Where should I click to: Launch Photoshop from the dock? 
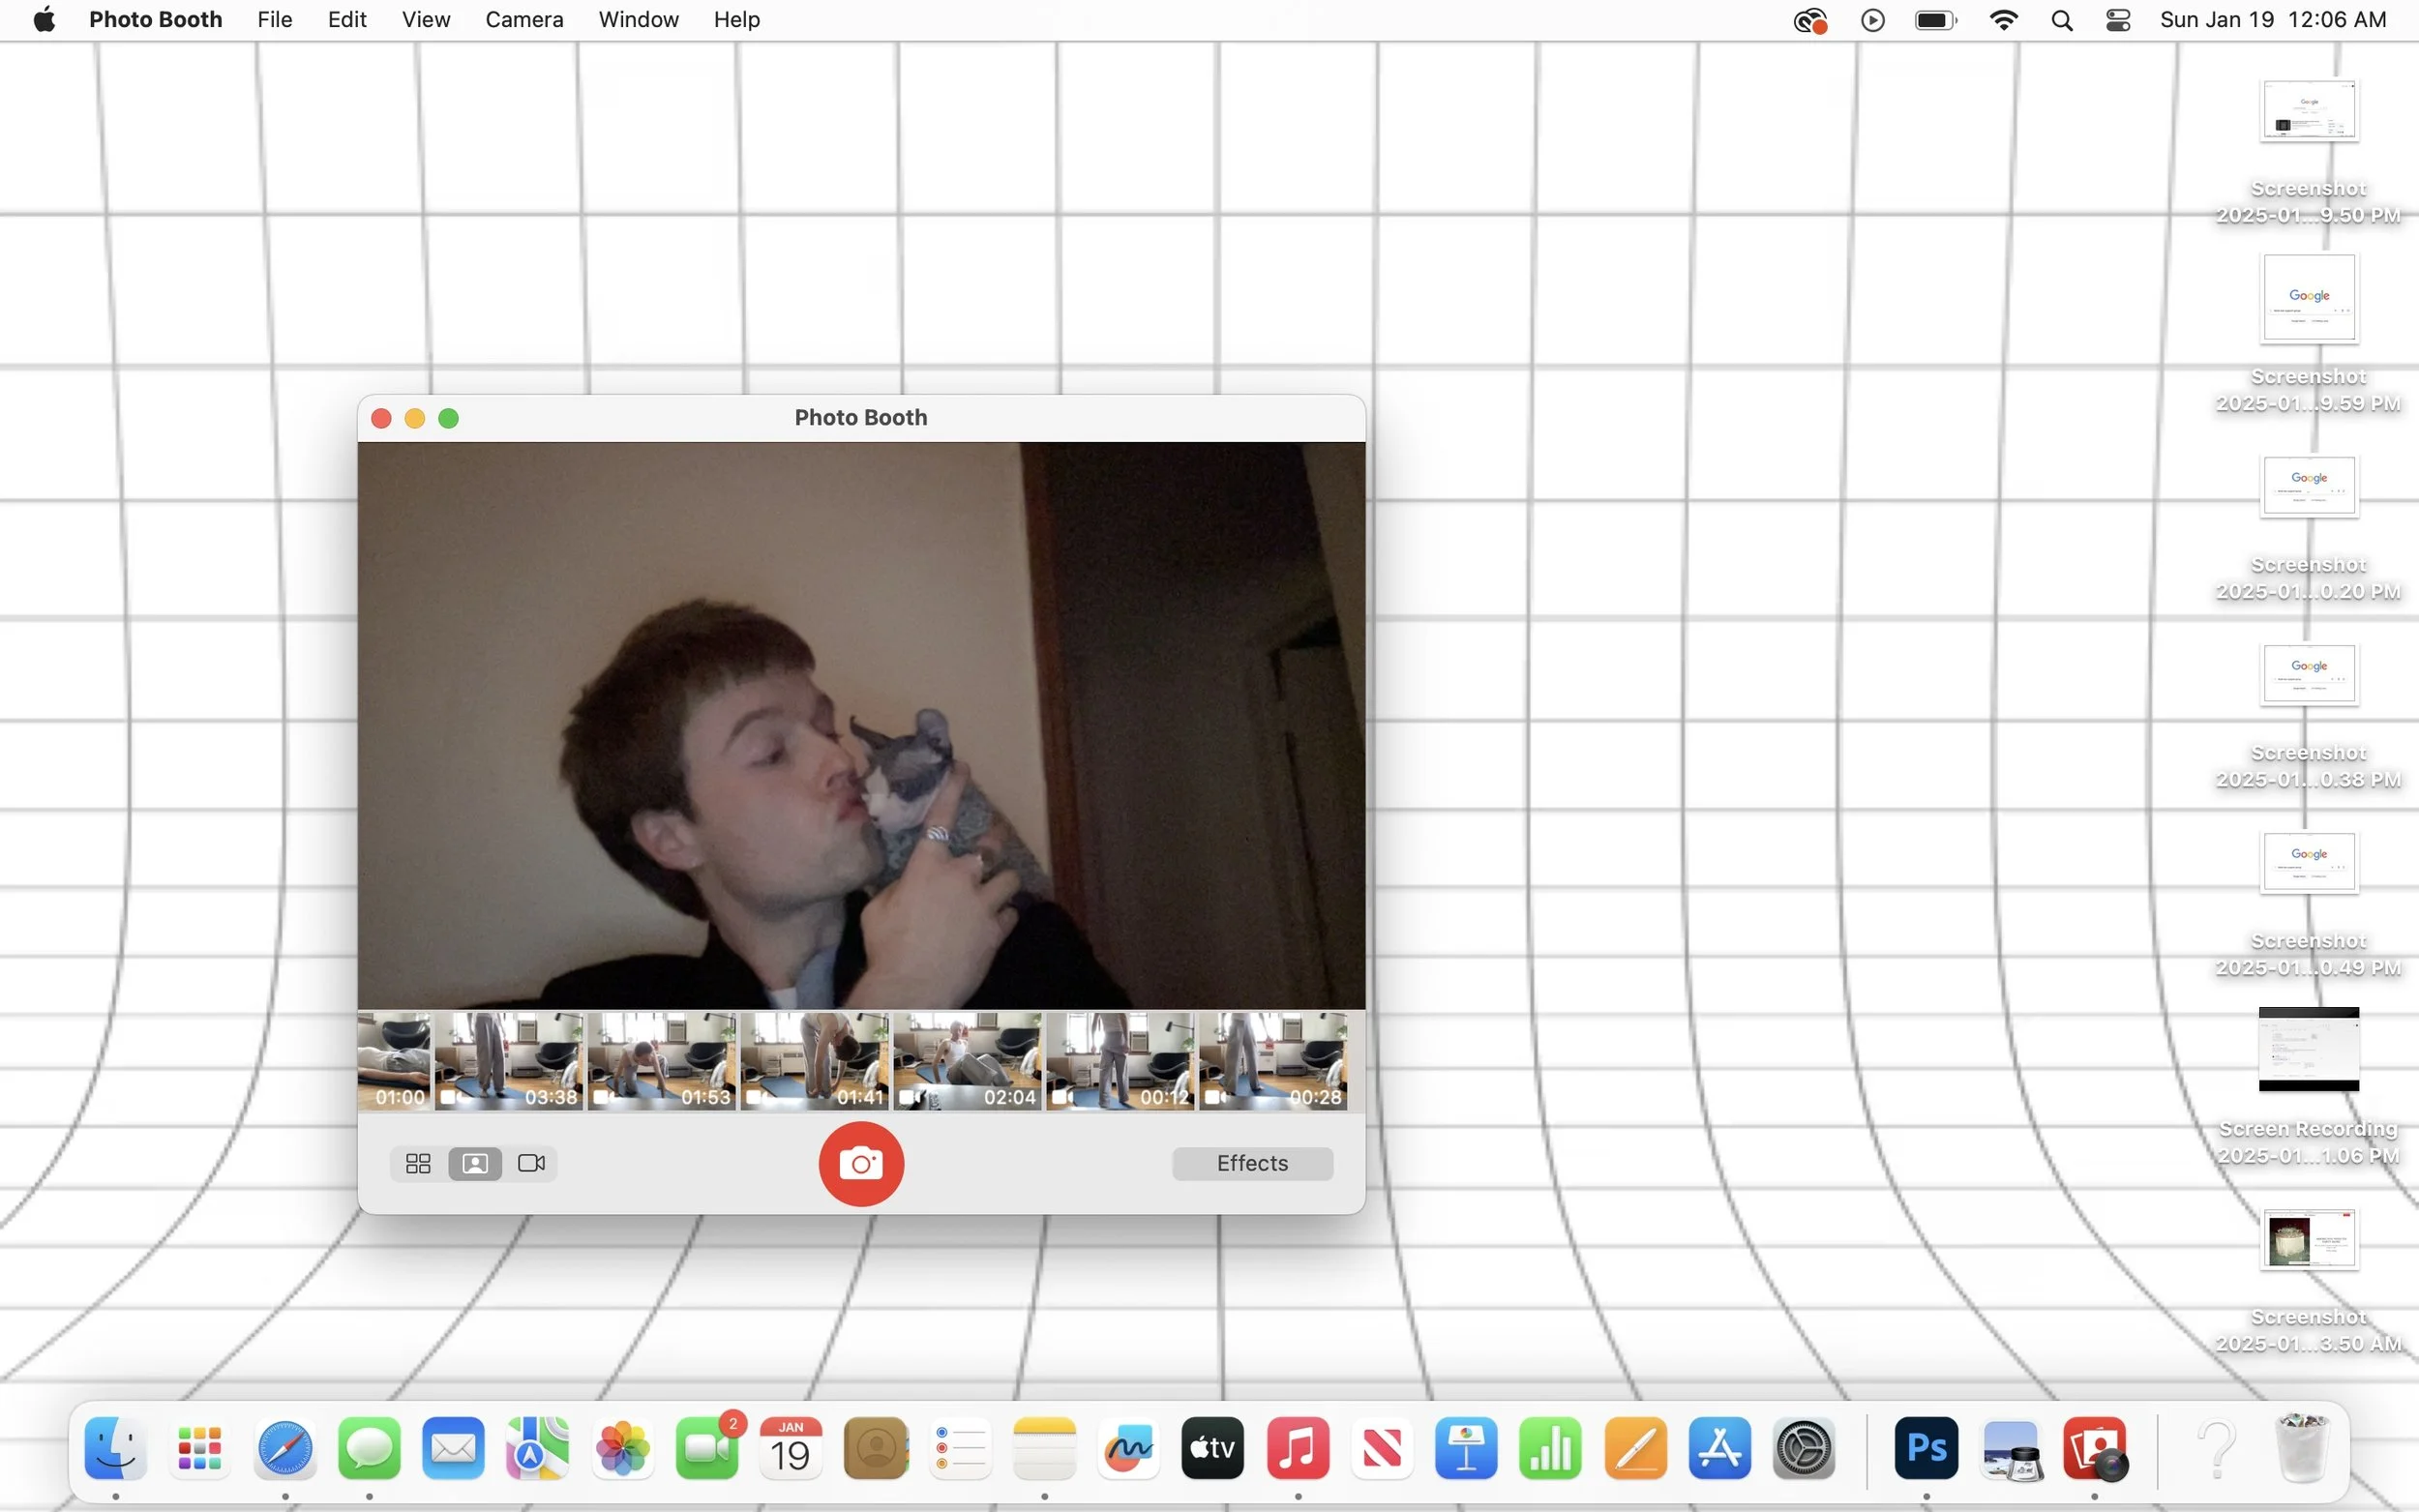[x=1926, y=1447]
